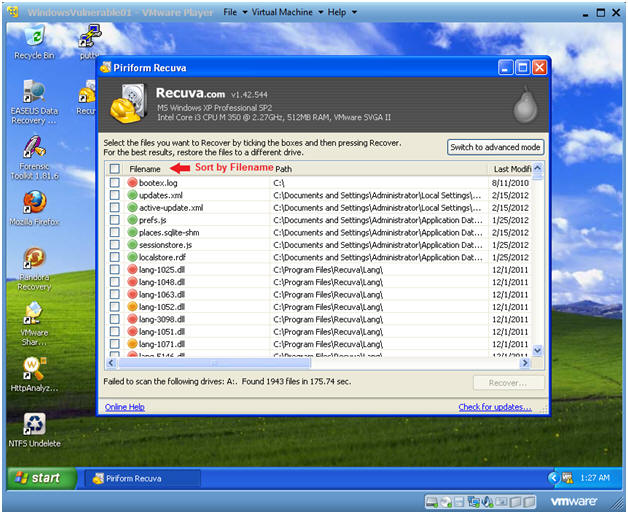
Task: Click the Recuva hard-hat logo in header
Action: click(x=128, y=103)
